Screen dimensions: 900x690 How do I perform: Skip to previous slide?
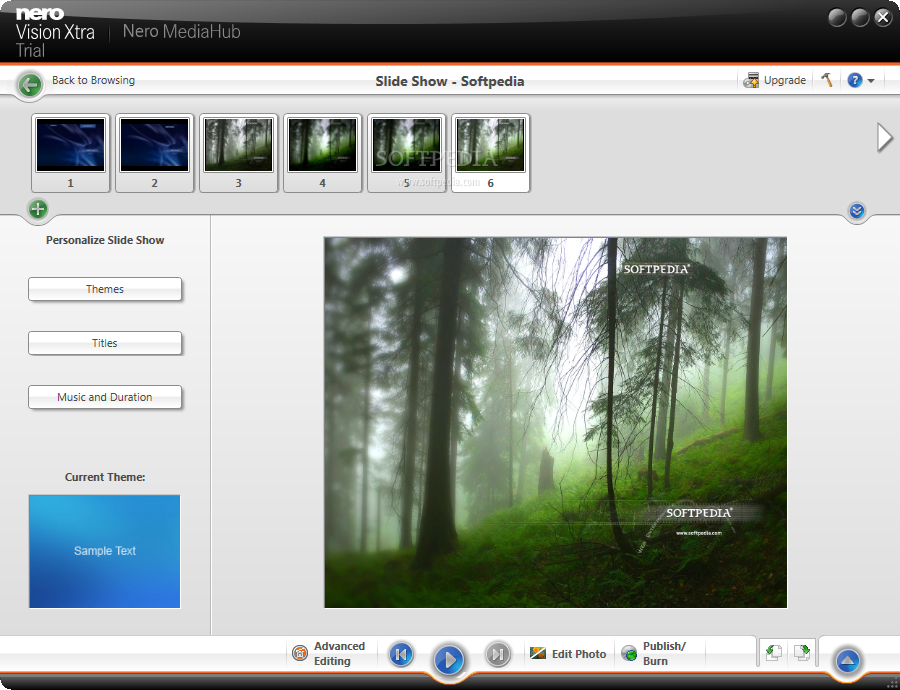(401, 654)
